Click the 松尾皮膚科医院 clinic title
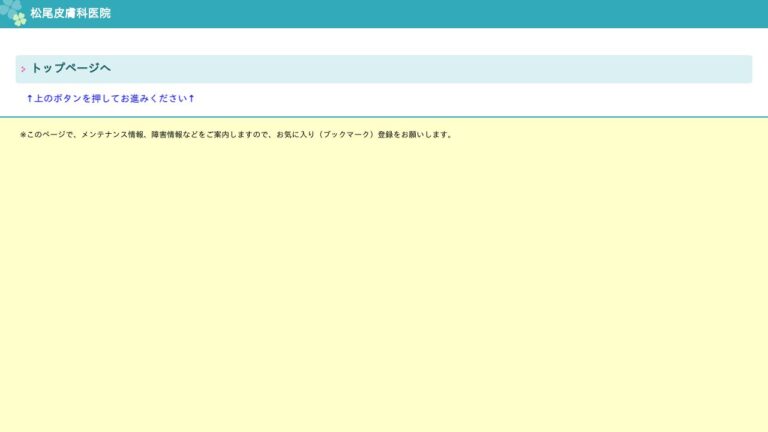768x432 pixels. pos(70,13)
